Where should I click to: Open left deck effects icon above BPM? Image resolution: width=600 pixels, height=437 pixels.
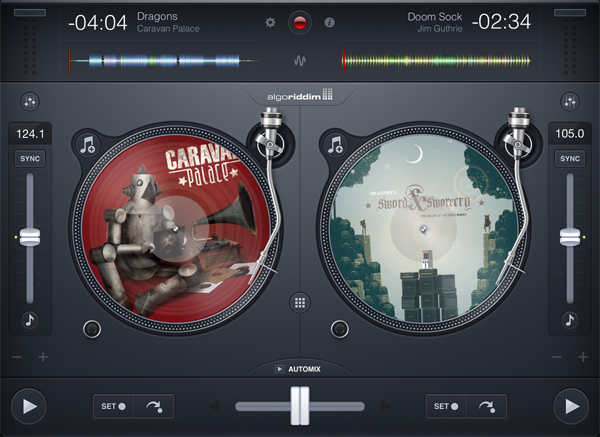click(29, 101)
